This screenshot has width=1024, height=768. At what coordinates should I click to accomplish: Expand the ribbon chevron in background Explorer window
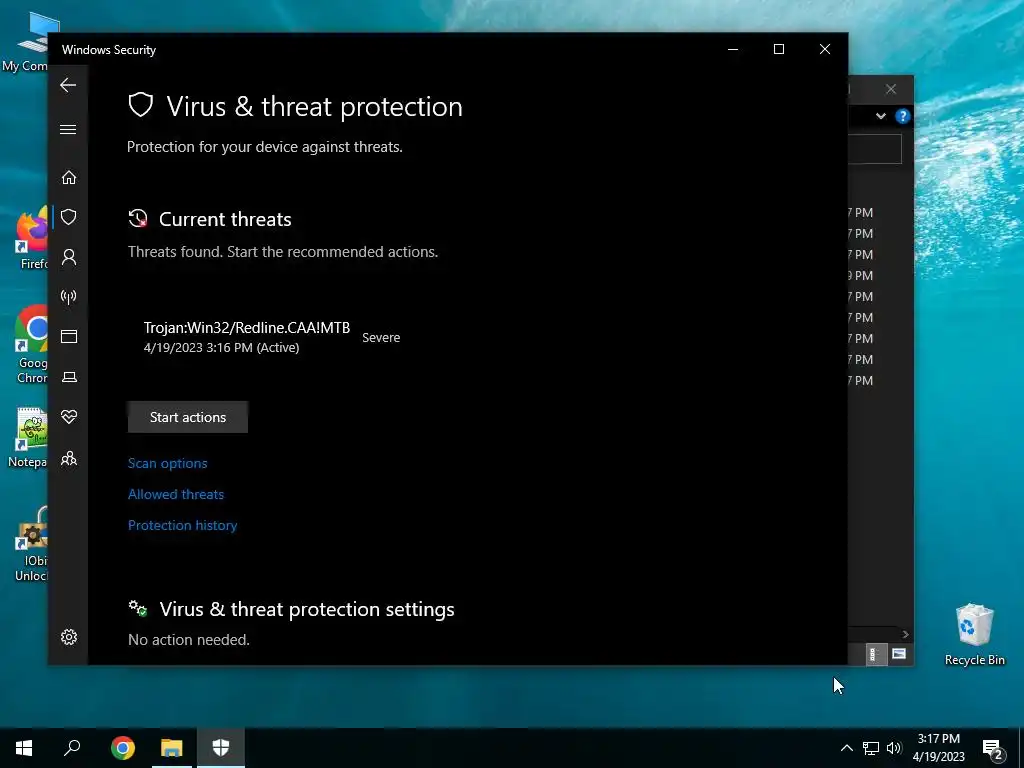point(880,116)
